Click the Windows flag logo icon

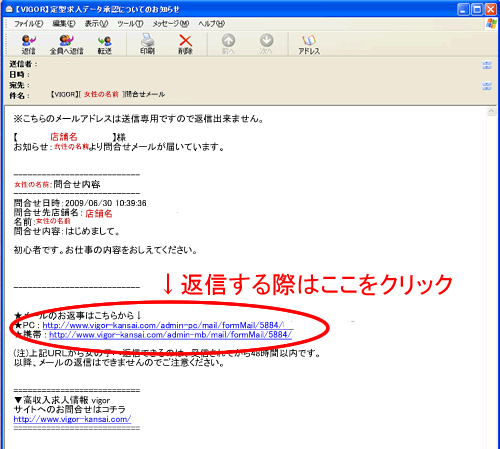tap(491, 24)
